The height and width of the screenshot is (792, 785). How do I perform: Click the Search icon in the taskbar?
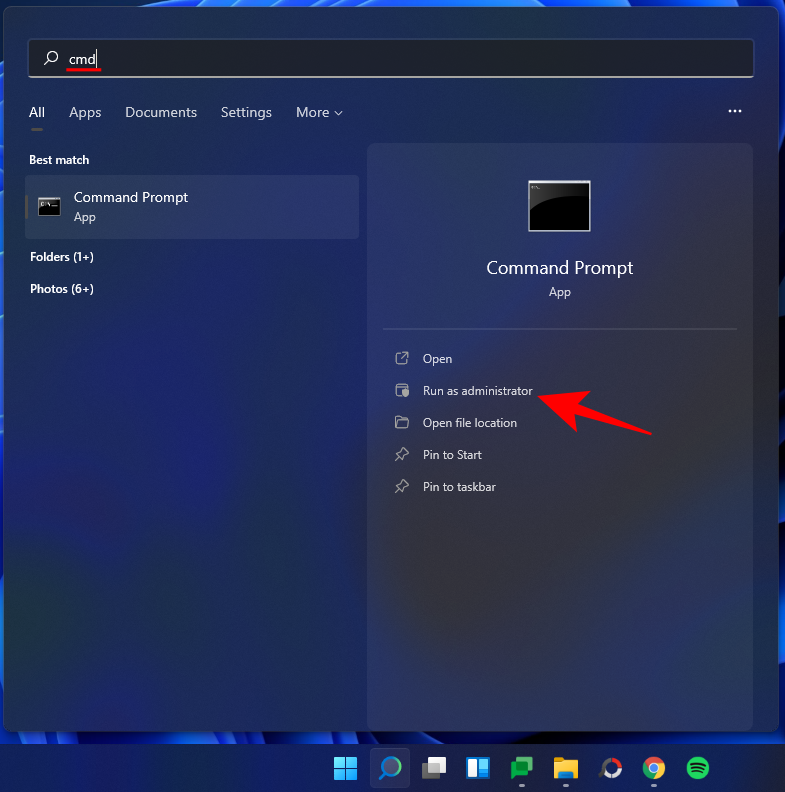tap(390, 768)
